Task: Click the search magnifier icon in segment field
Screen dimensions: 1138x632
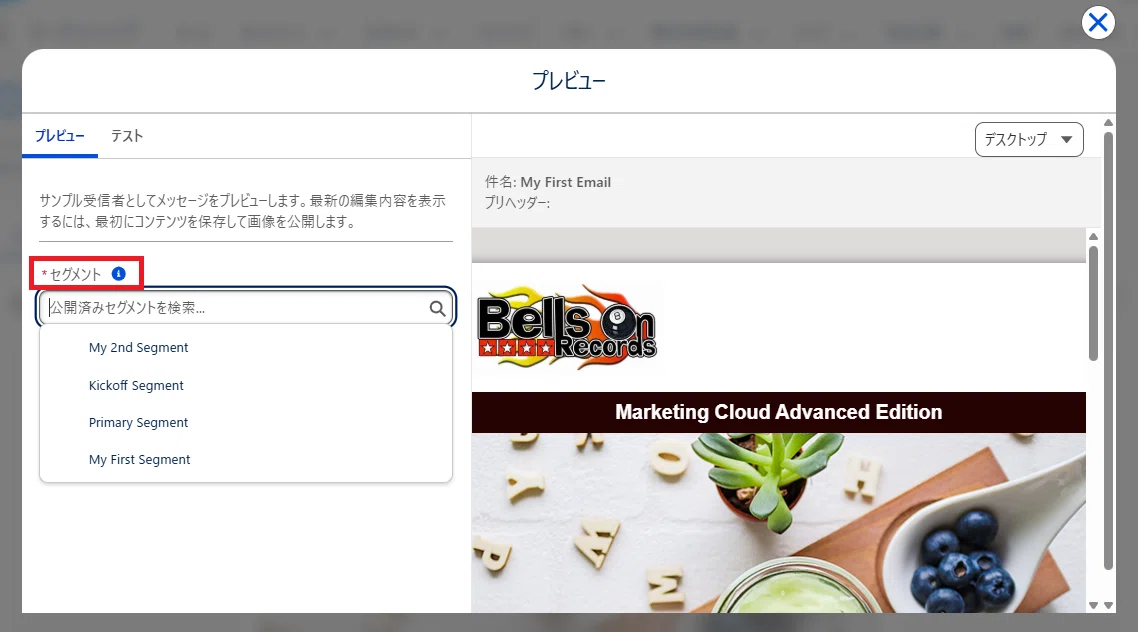Action: click(437, 308)
